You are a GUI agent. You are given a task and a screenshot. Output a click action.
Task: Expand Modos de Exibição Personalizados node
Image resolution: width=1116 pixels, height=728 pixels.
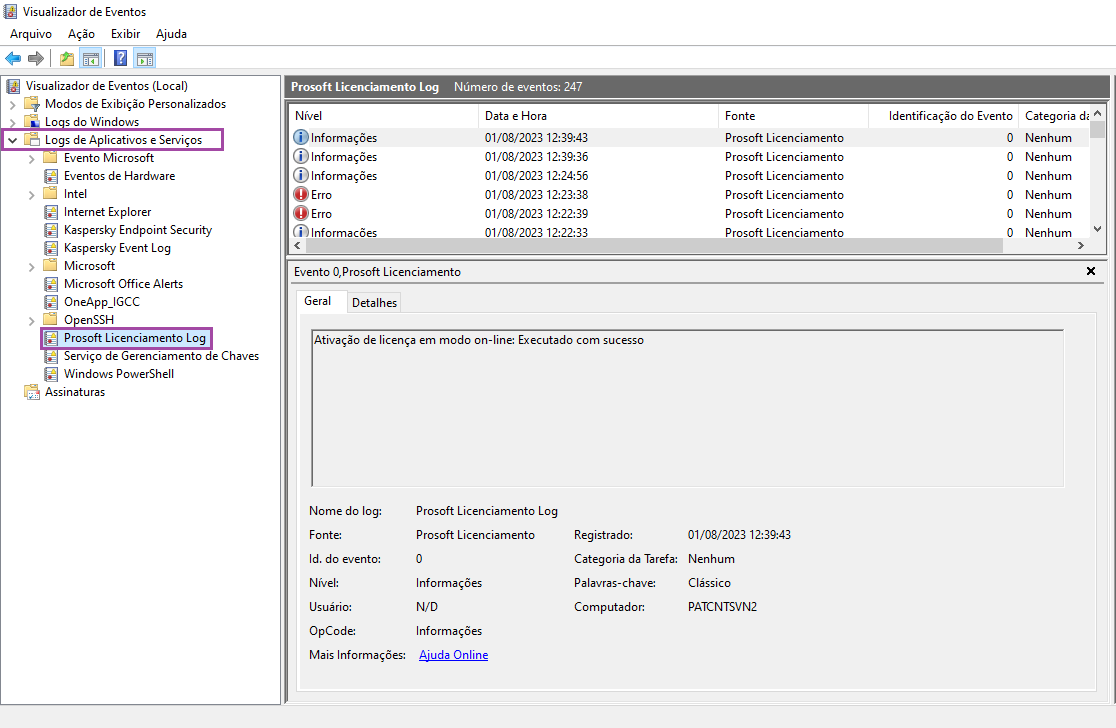[x=12, y=105]
